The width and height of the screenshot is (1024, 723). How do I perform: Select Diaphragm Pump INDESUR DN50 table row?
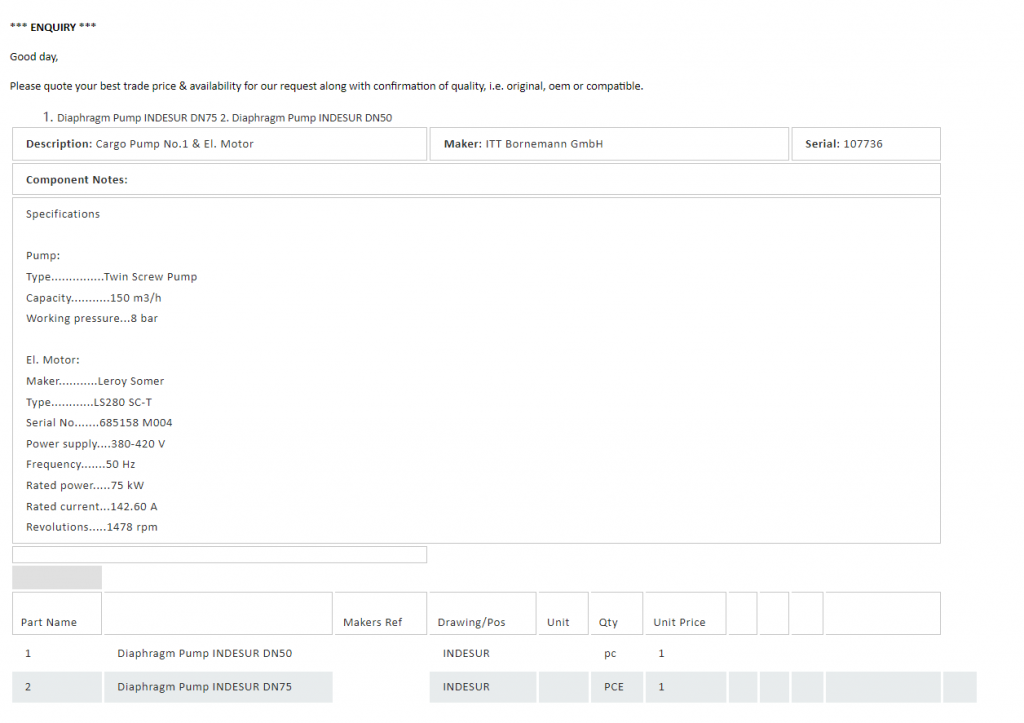[205, 653]
